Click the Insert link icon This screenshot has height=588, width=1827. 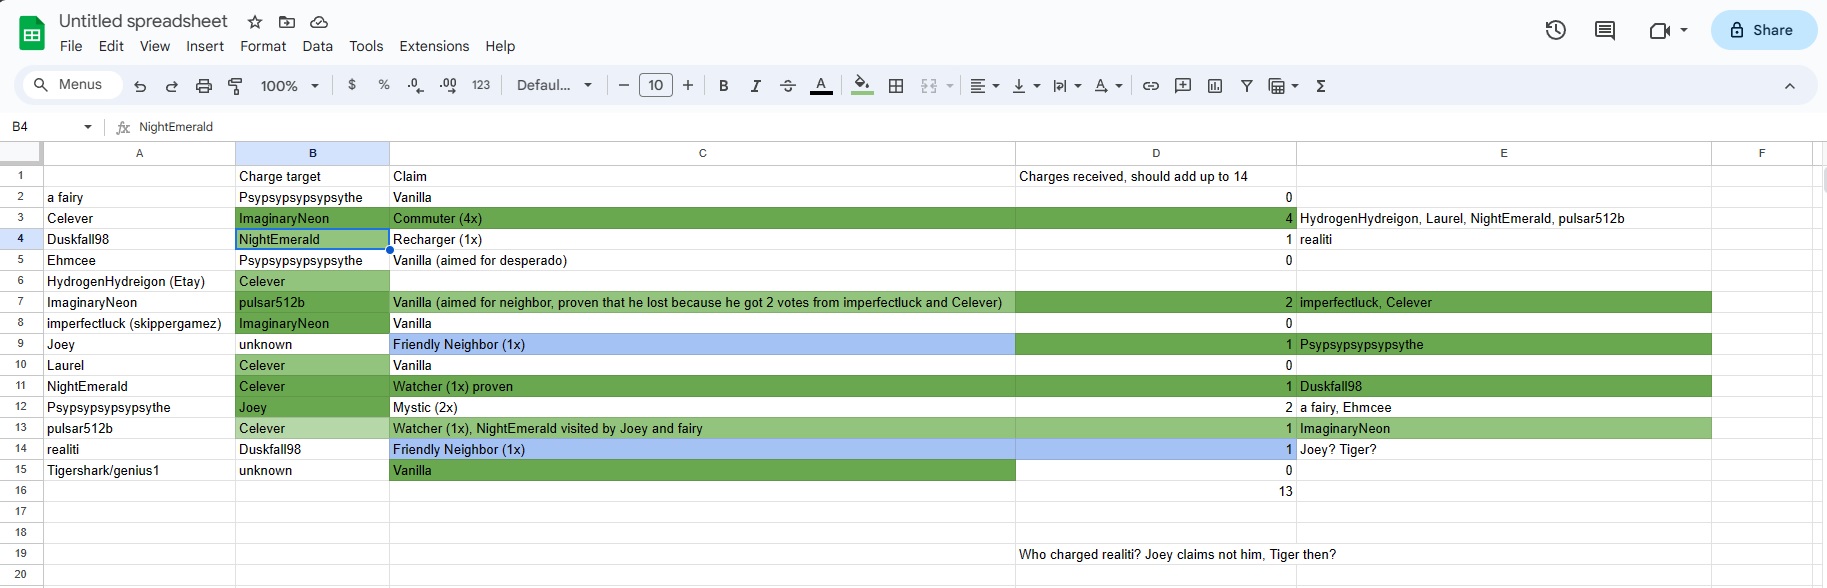pos(1151,86)
